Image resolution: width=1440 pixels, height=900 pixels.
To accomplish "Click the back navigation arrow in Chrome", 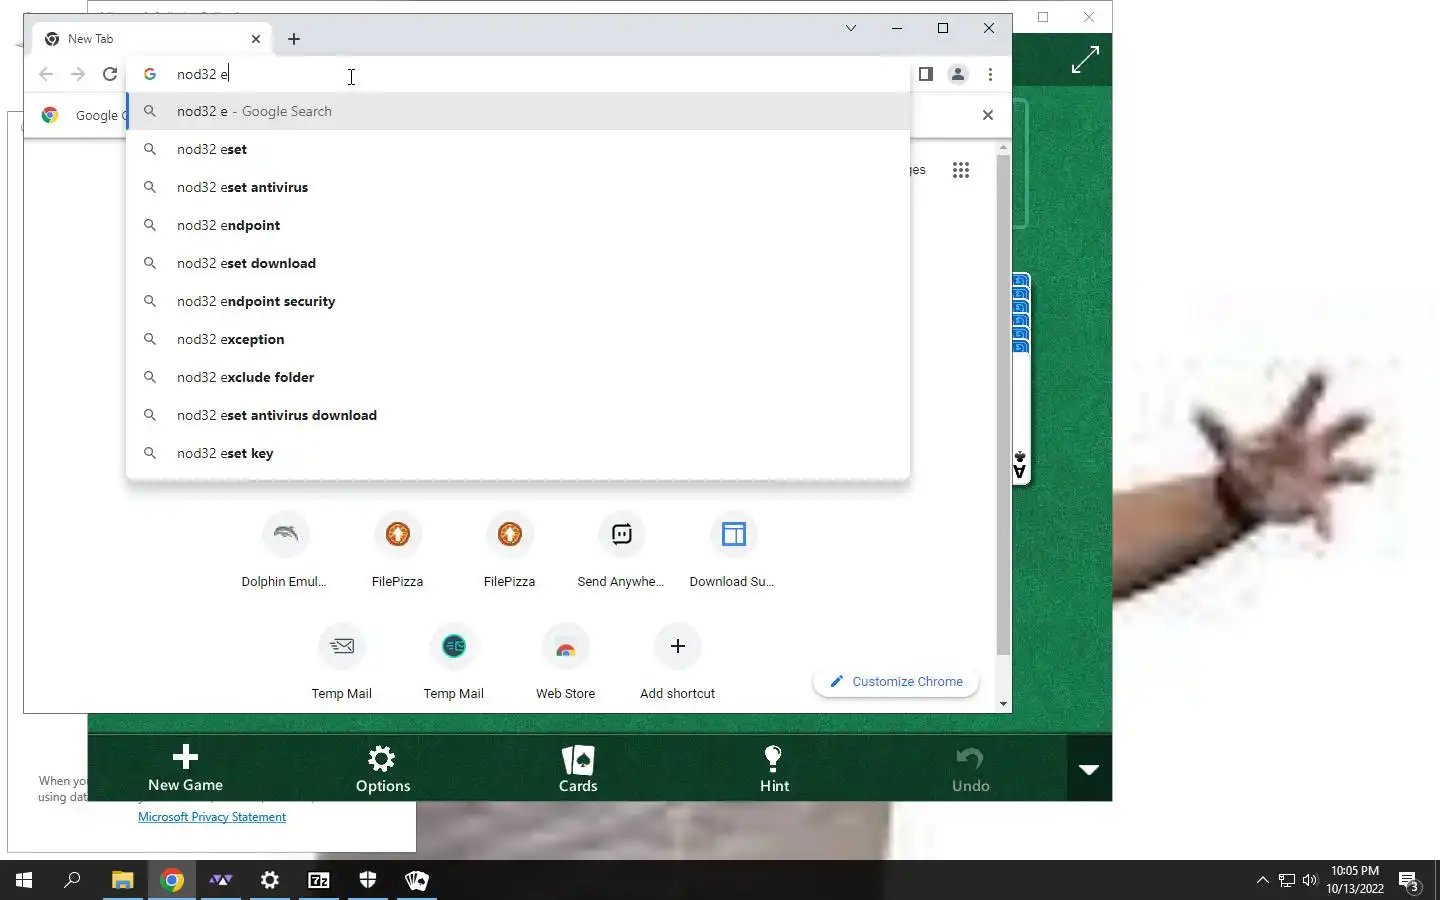I will [46, 74].
